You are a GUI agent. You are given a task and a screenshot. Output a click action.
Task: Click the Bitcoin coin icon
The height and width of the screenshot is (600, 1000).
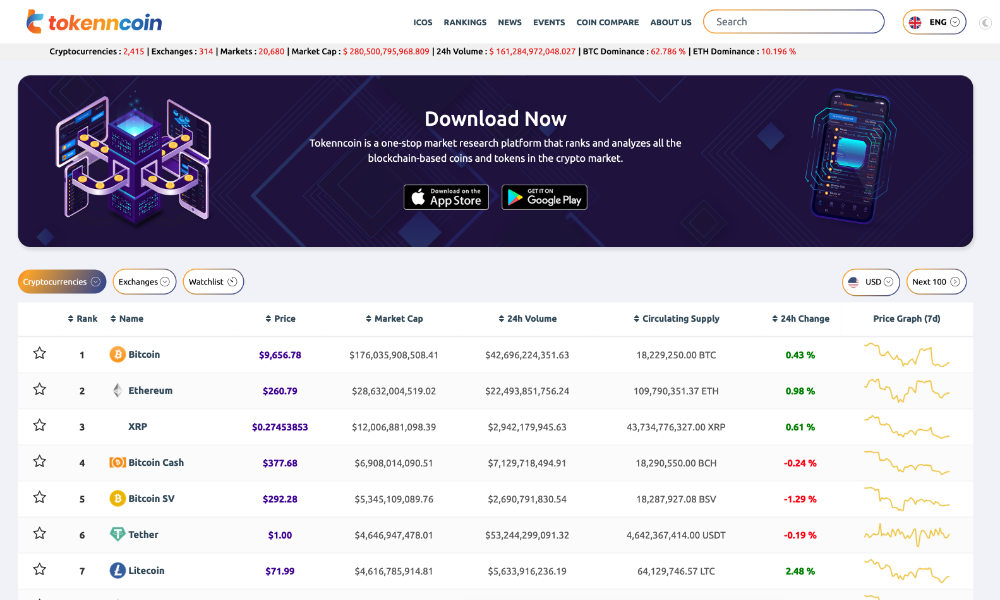(117, 355)
